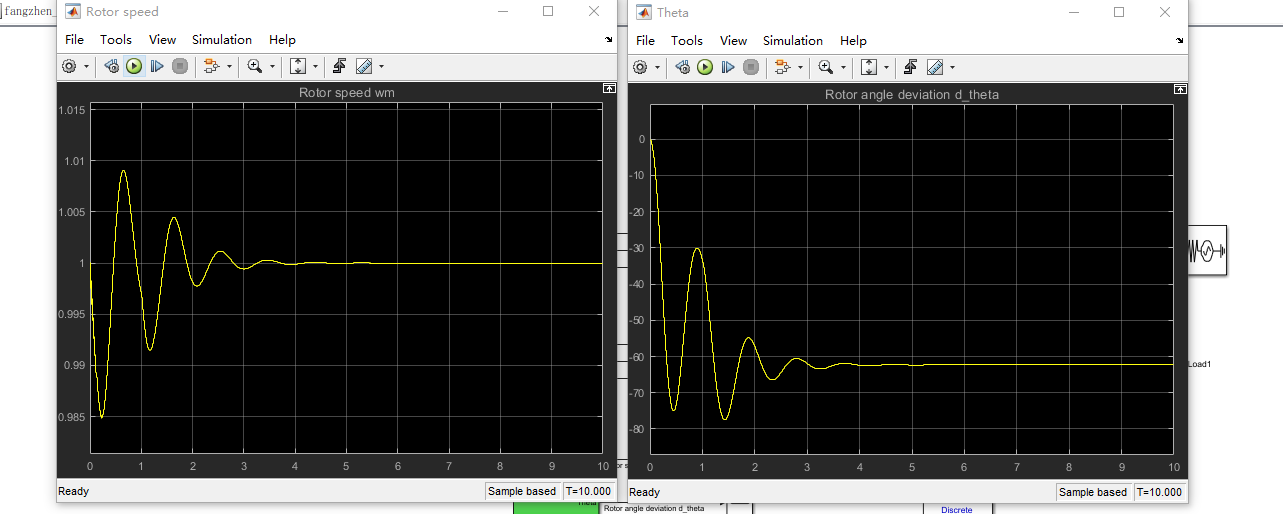
Task: Open View menu in Rotor speed window
Action: tap(162, 40)
